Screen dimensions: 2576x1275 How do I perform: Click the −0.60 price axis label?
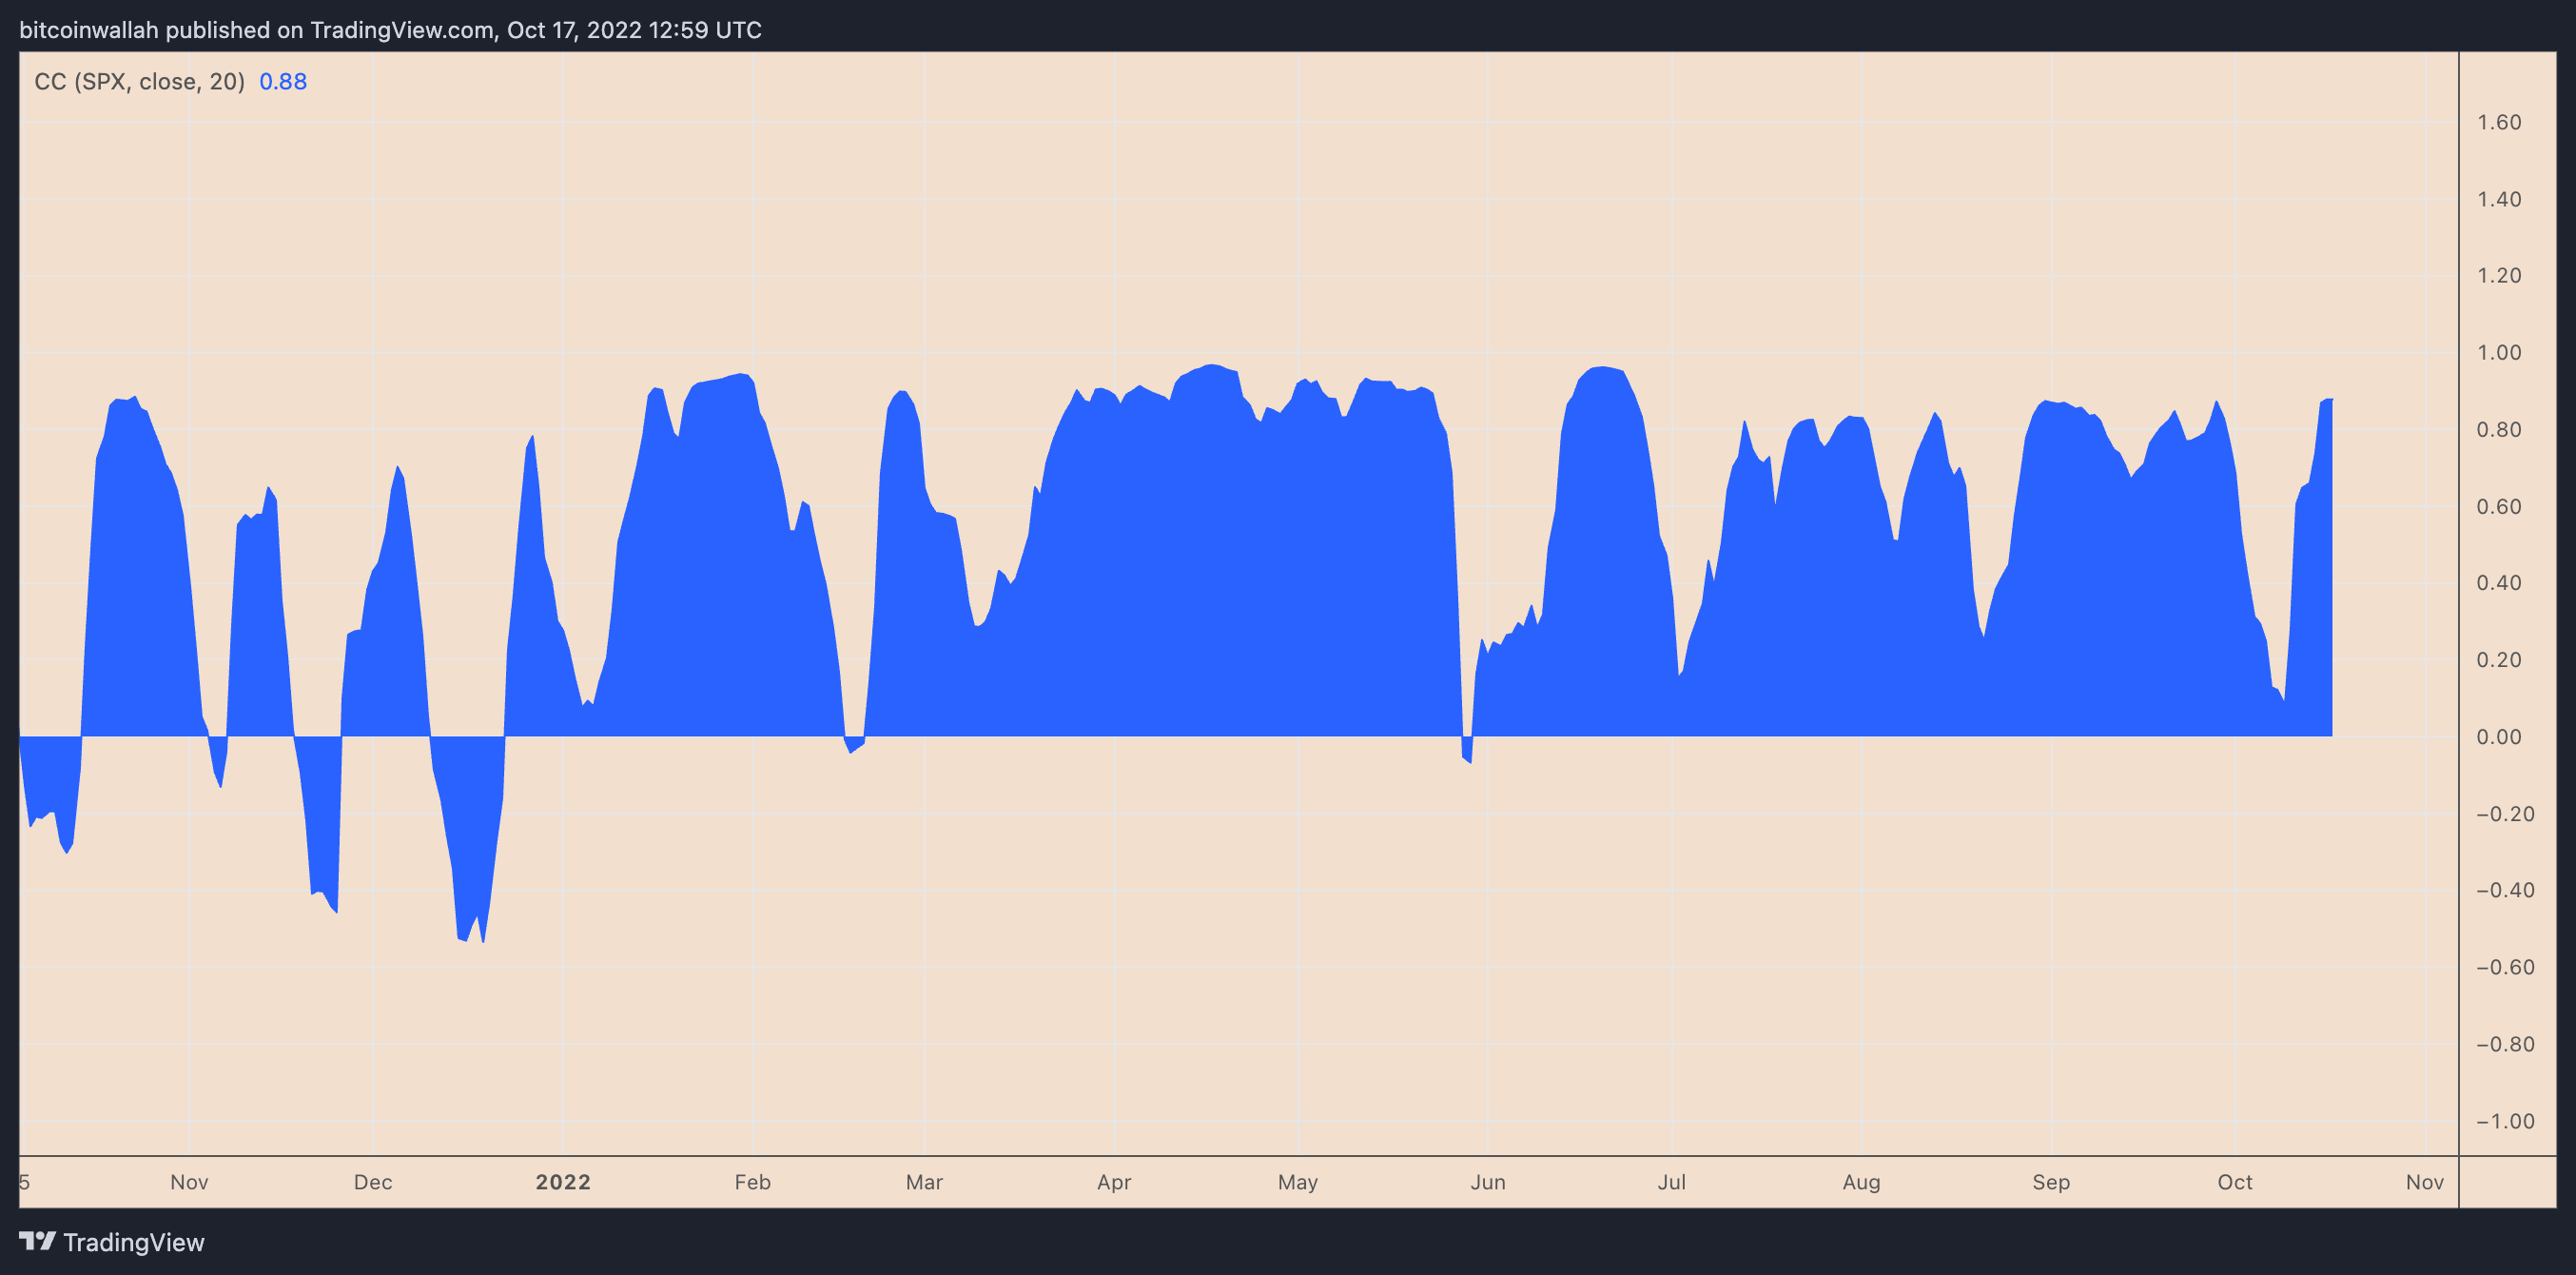[x=2504, y=967]
